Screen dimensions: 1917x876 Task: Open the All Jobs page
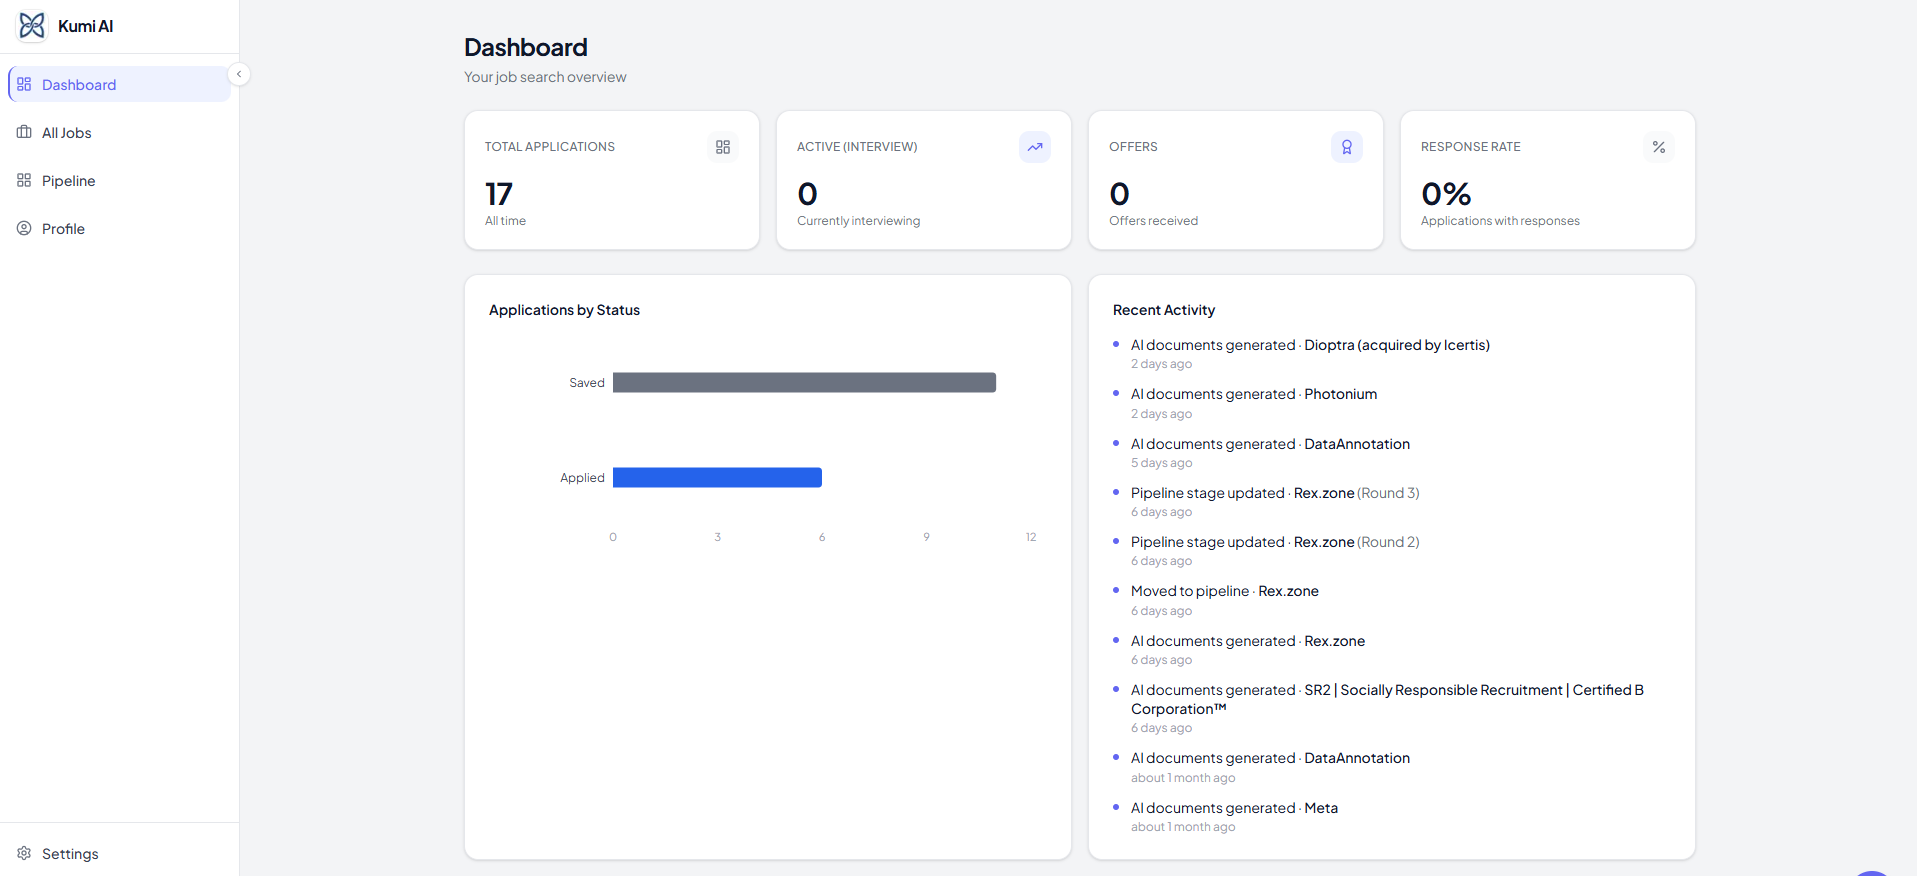tap(120, 132)
